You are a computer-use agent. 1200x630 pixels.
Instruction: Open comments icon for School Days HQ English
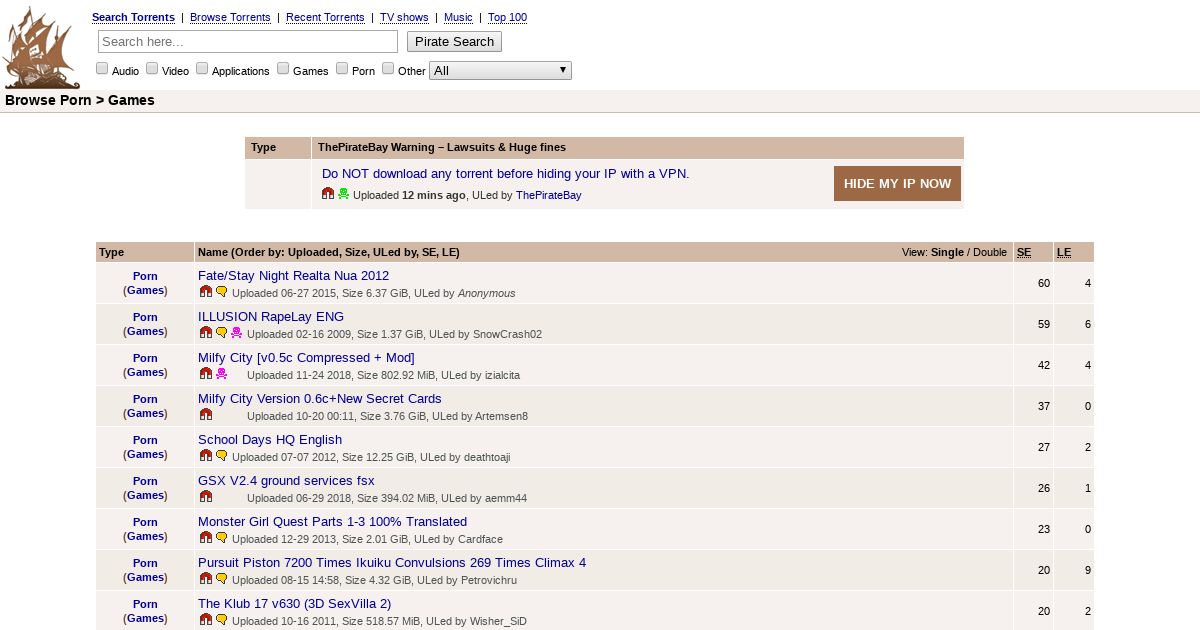pyautogui.click(x=222, y=455)
